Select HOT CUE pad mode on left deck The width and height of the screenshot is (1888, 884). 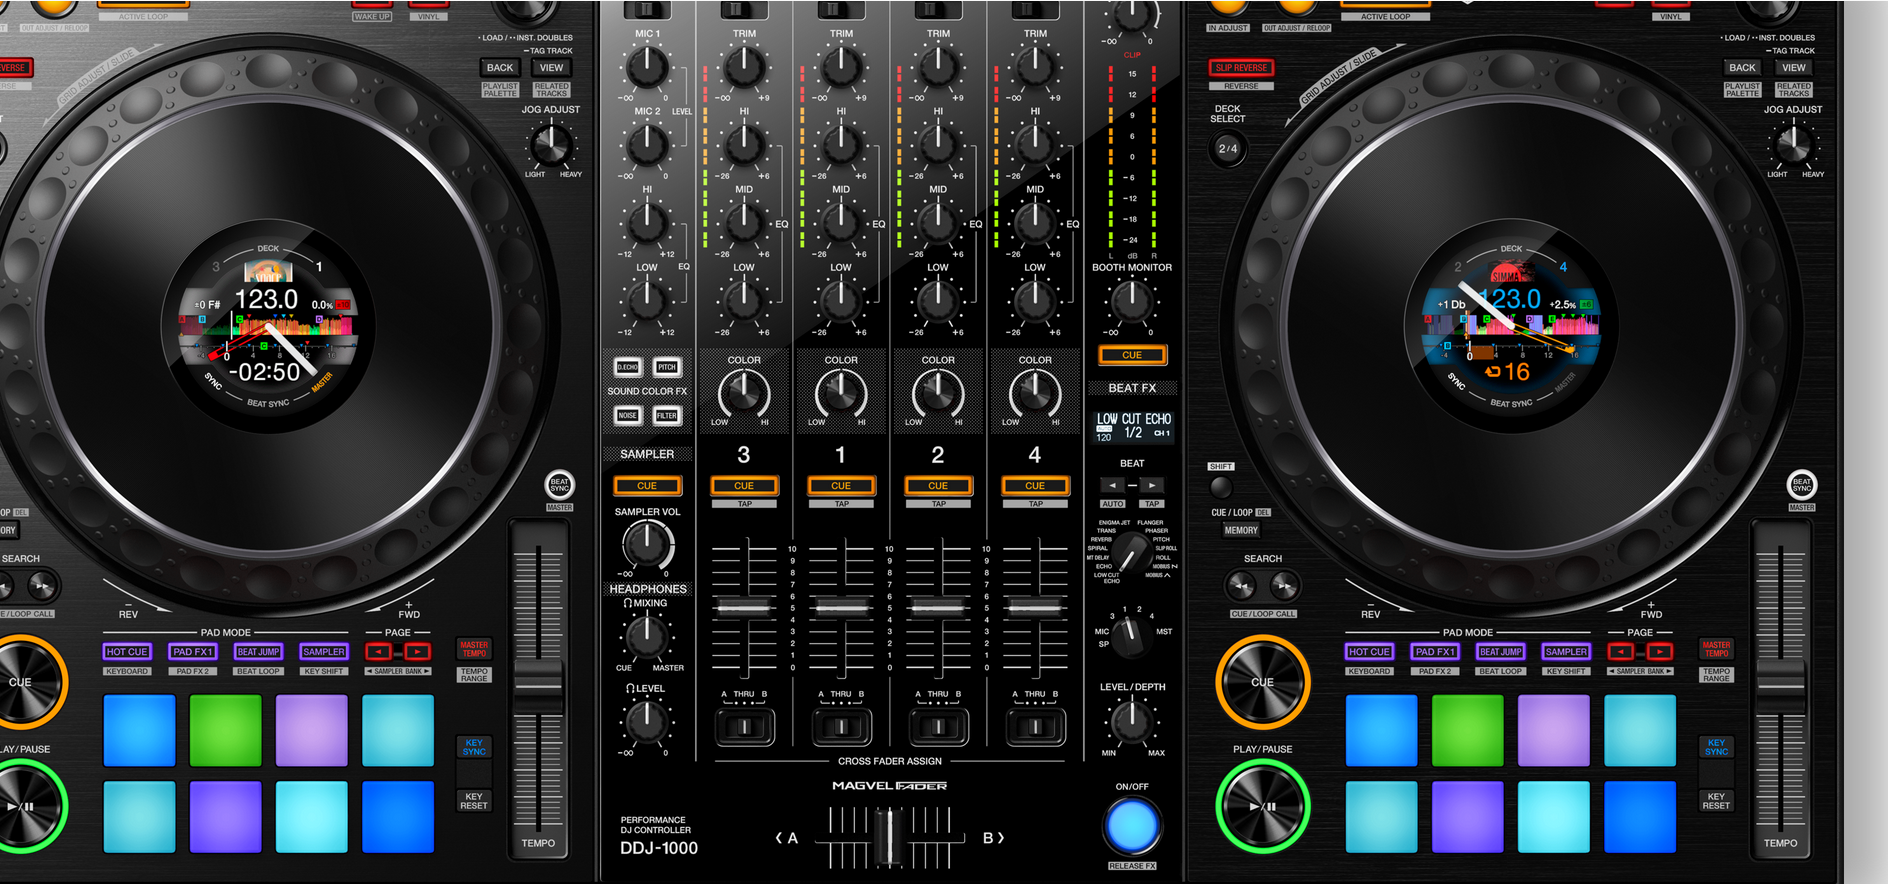tap(127, 652)
